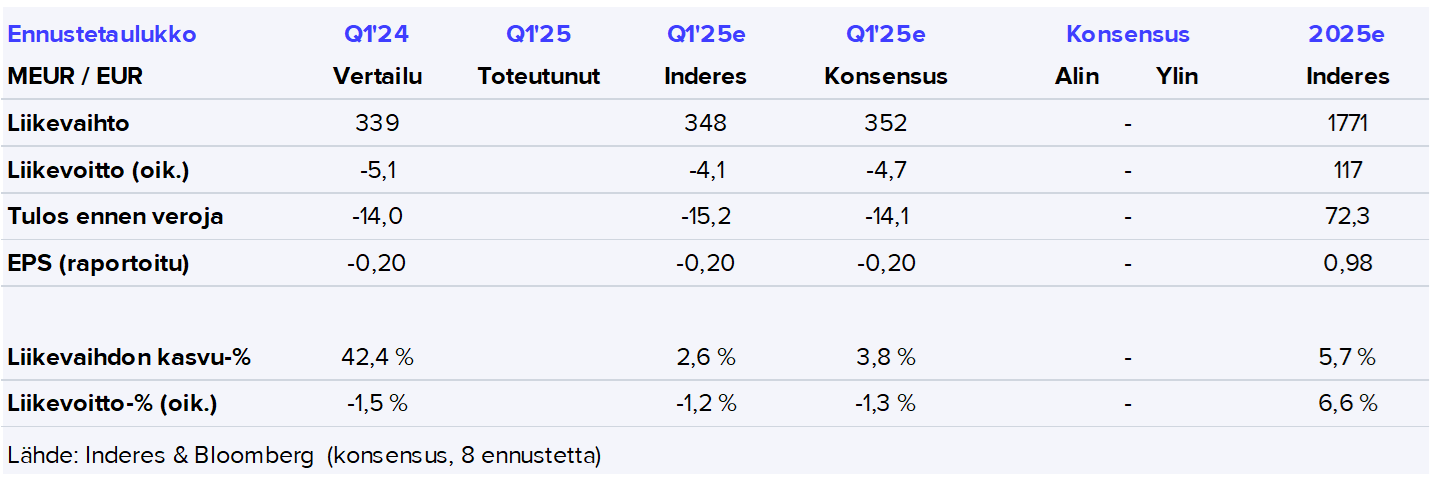The image size is (1433, 479).
Task: Select the Liikevaihto row label
Action: coord(68,124)
